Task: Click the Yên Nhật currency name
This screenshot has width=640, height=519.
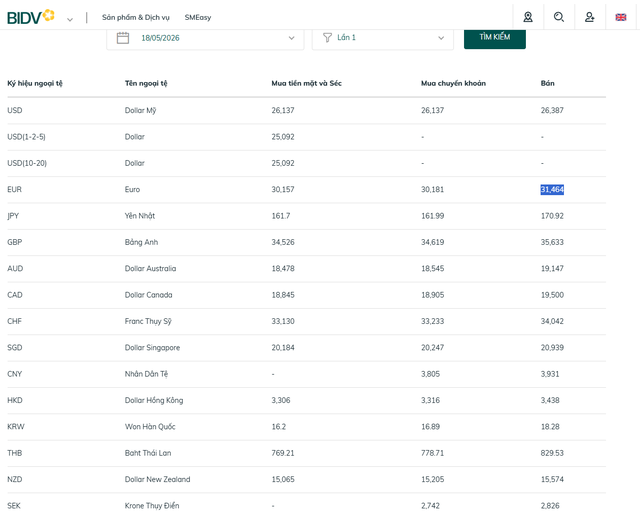Action: pos(140,216)
